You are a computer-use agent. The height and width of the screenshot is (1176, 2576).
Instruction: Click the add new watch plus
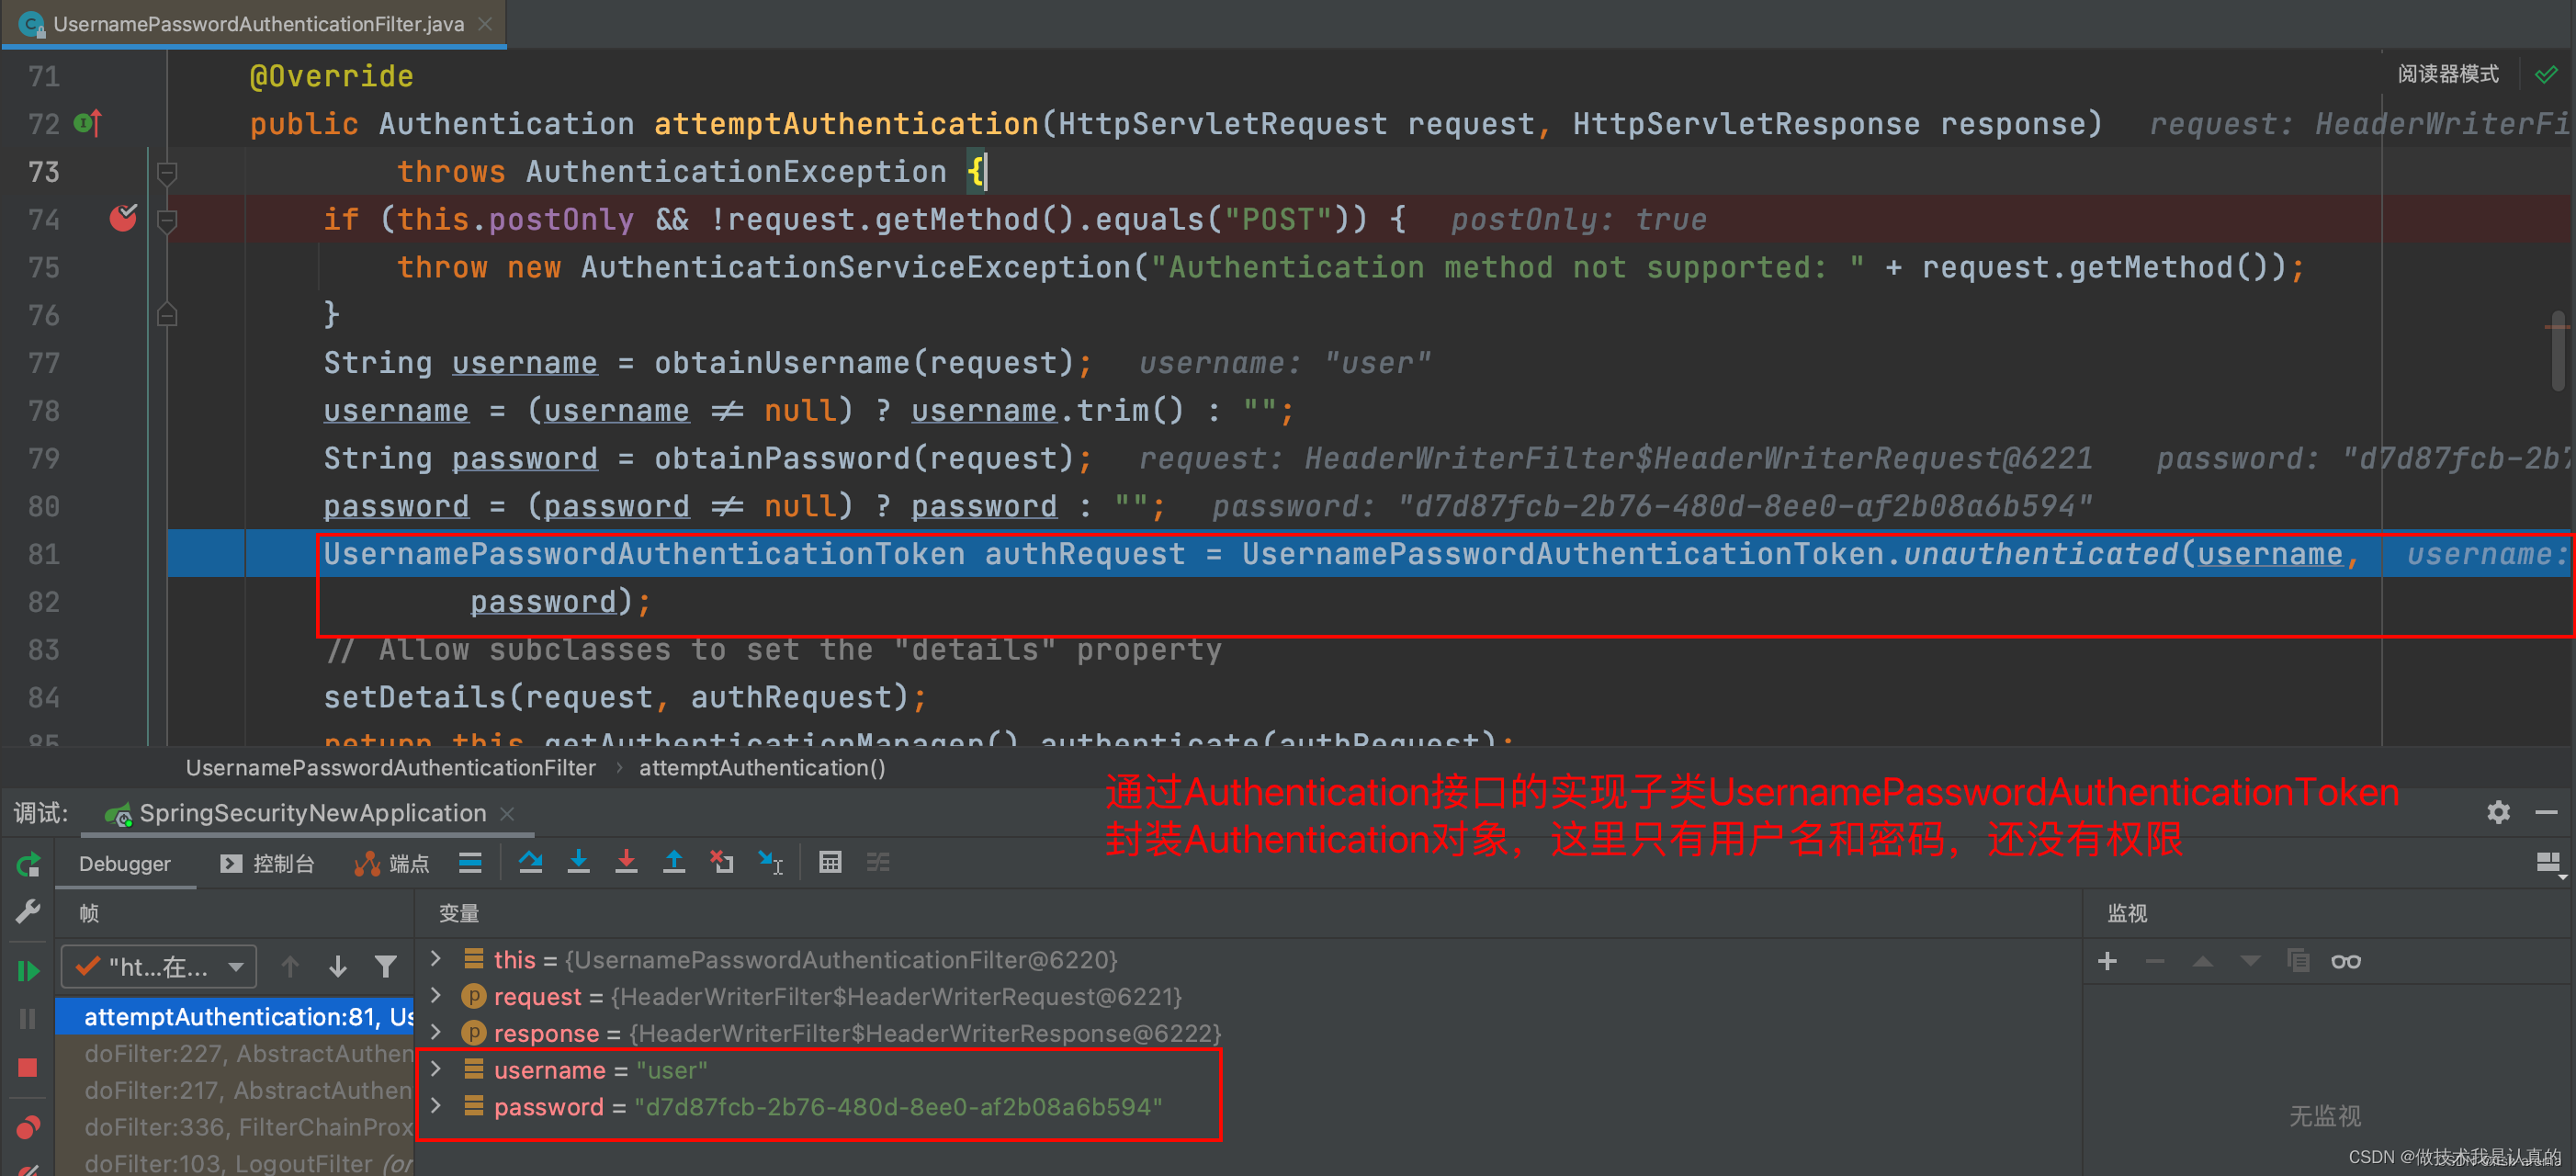pyautogui.click(x=2107, y=961)
